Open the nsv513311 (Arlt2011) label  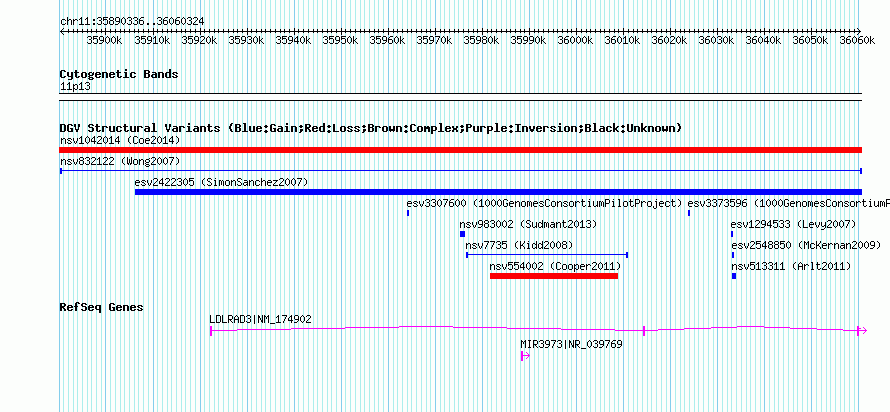pyautogui.click(x=791, y=266)
